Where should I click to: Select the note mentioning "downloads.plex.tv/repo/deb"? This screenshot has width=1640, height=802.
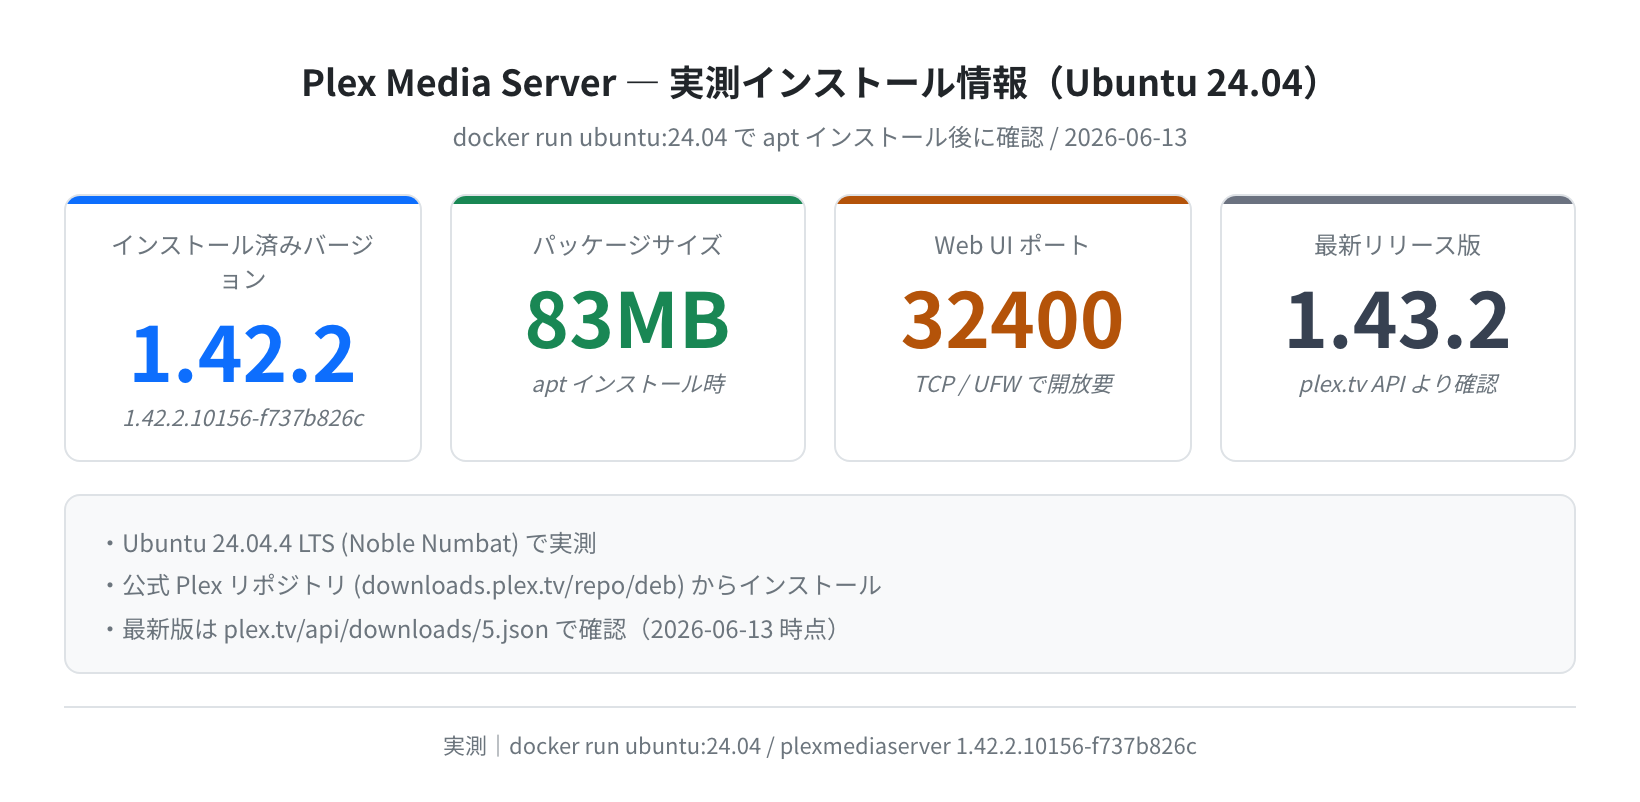pos(492,585)
